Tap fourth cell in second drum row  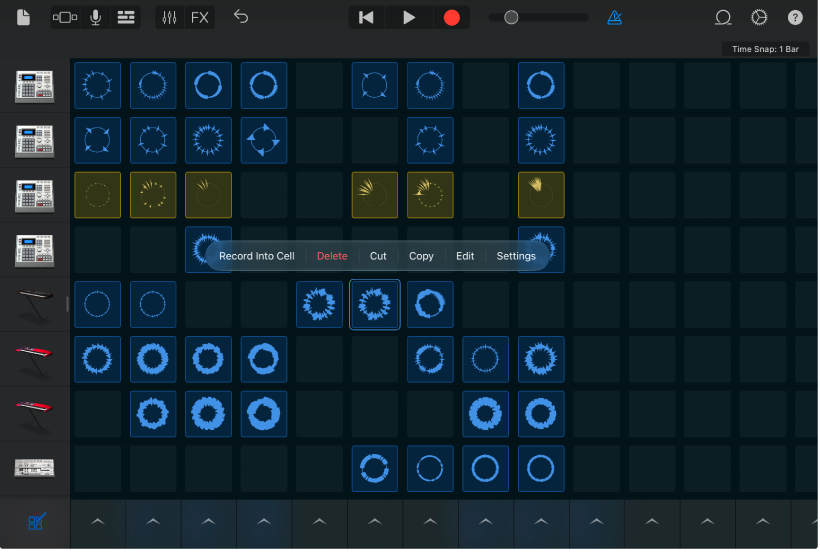click(264, 140)
